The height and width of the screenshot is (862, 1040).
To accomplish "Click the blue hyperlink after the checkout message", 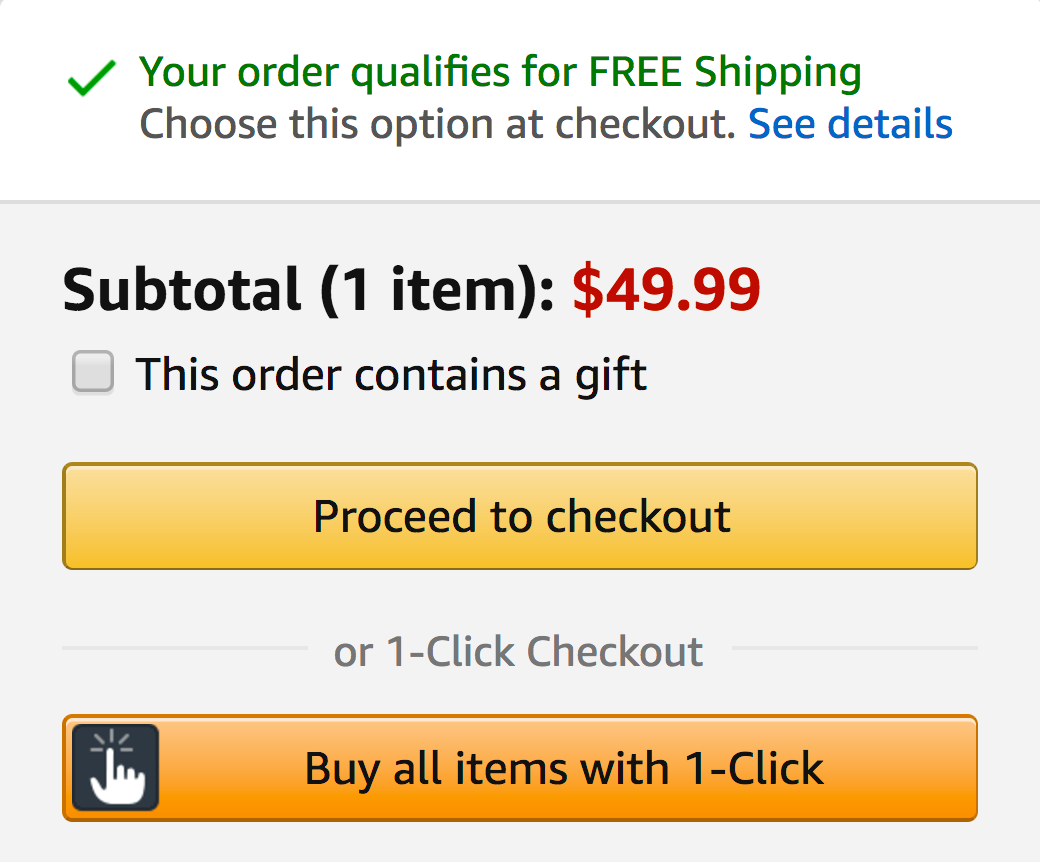I will [x=850, y=123].
